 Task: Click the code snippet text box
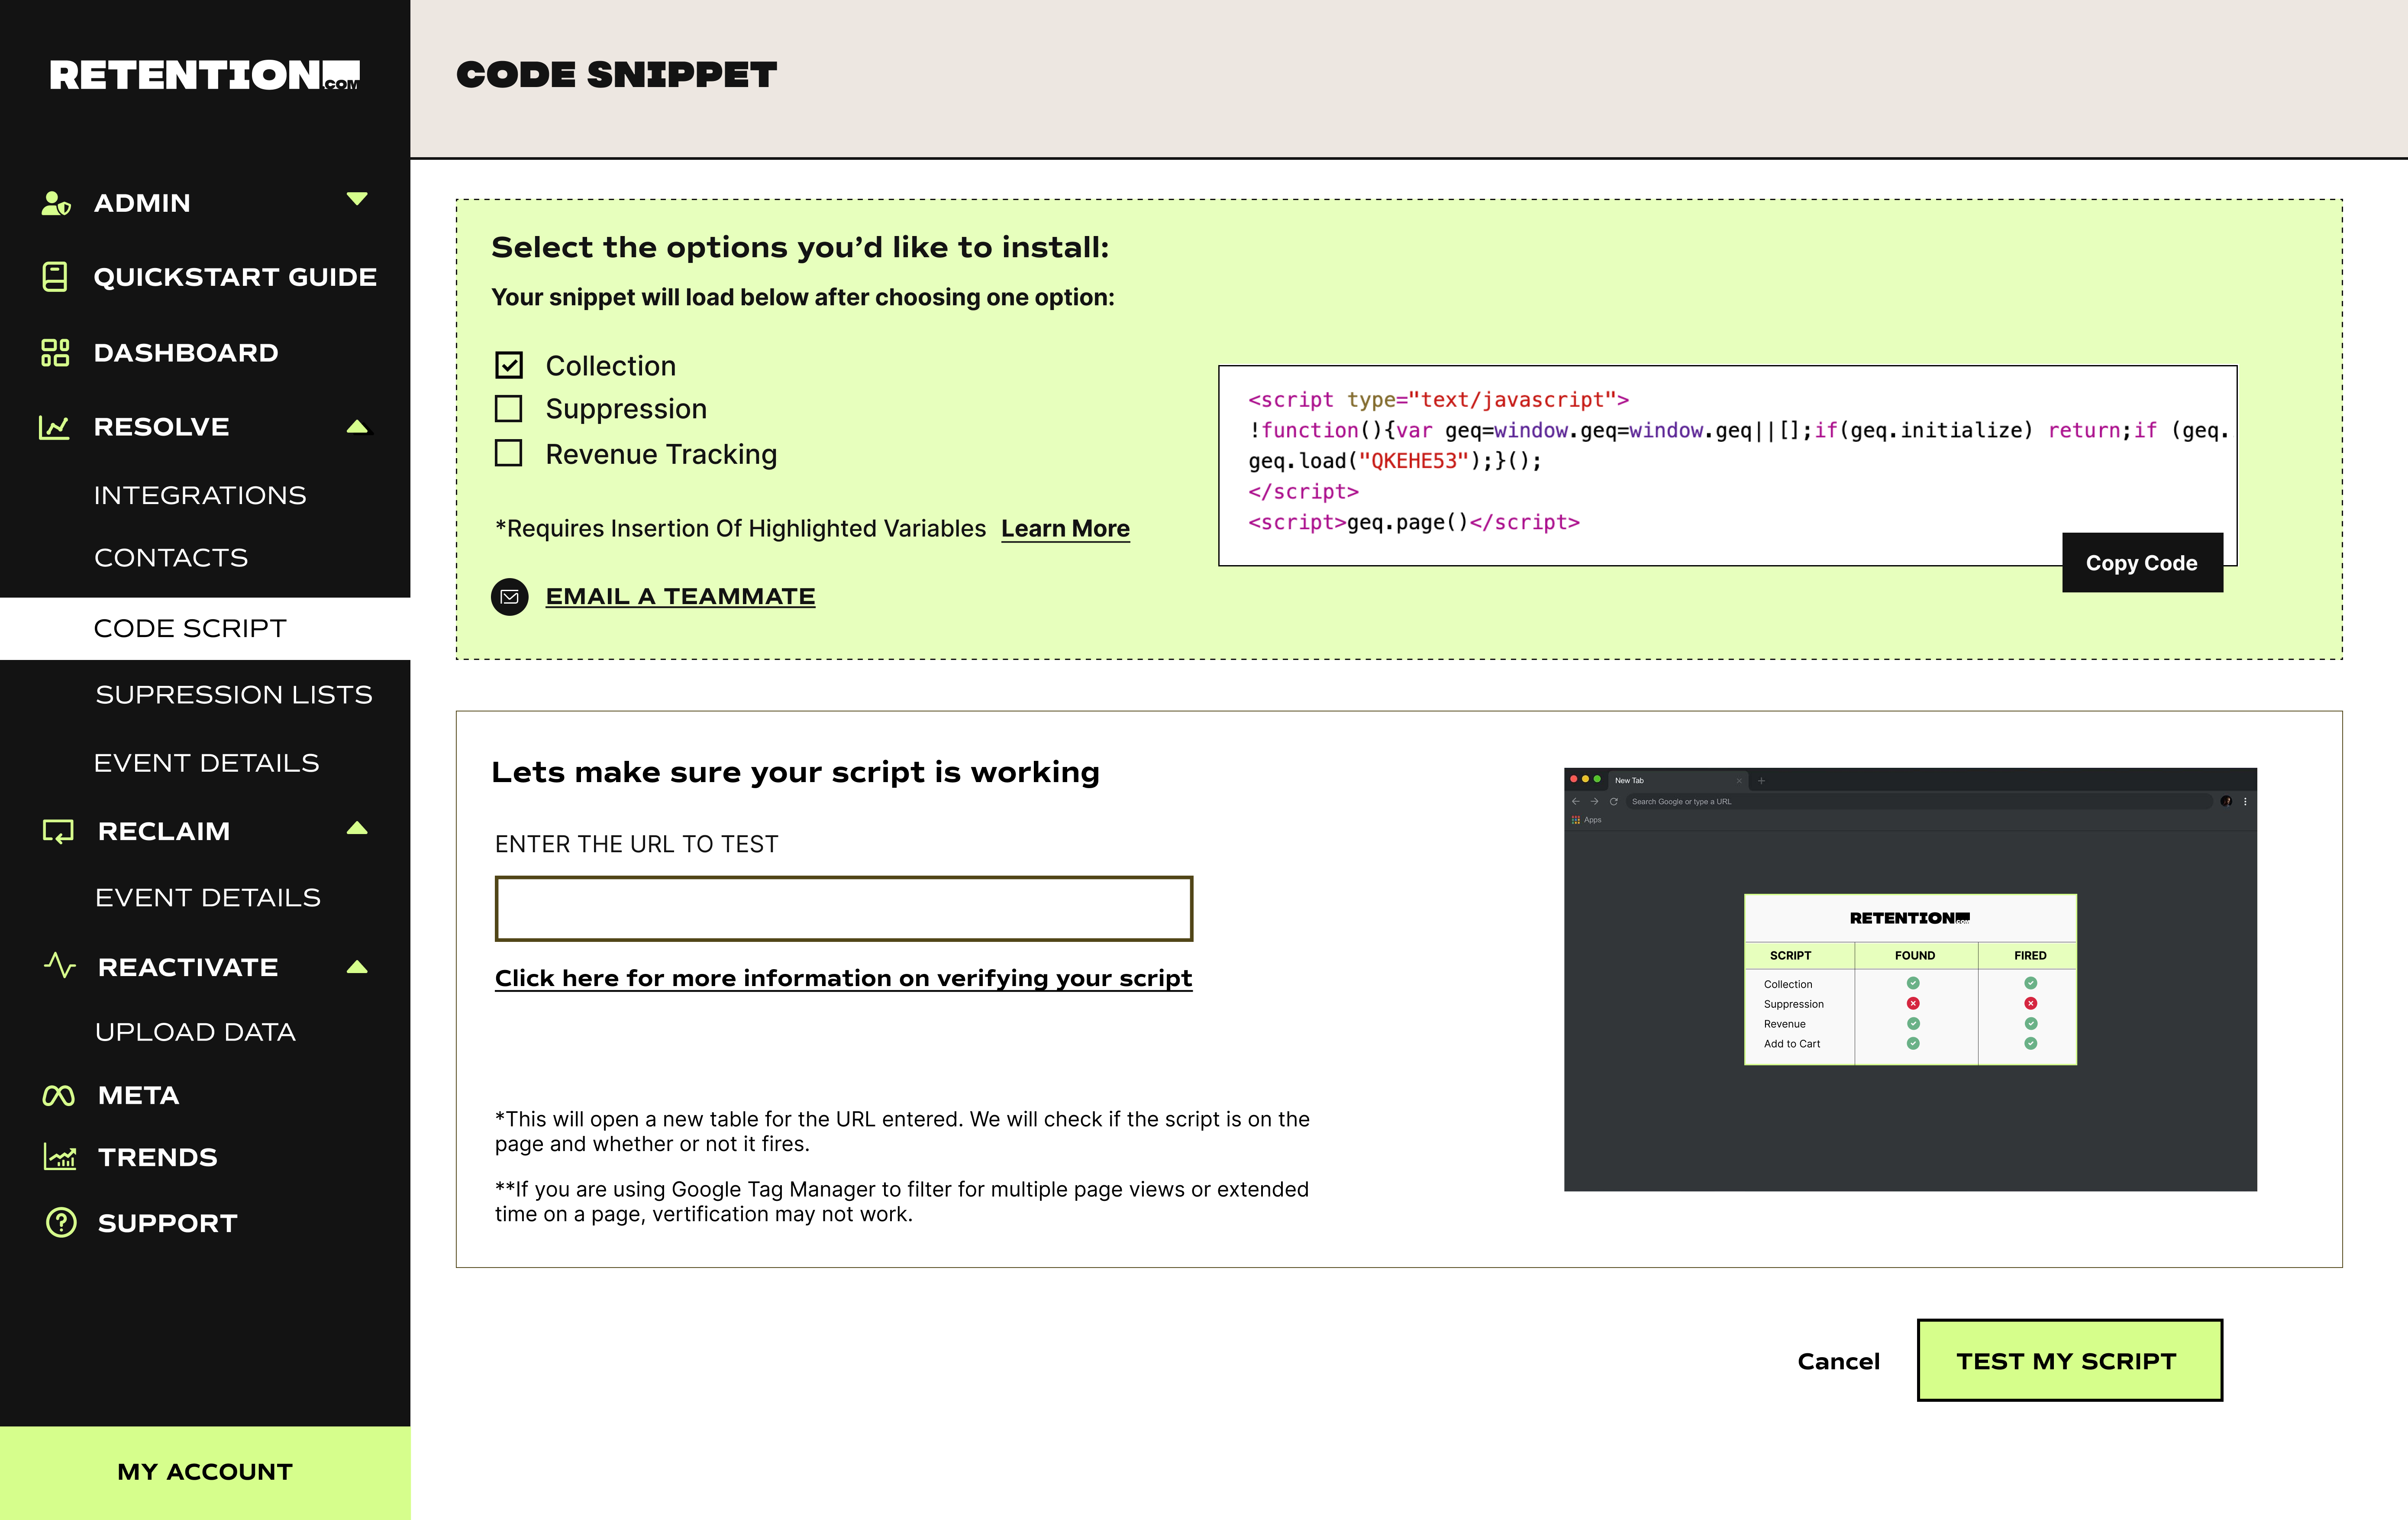point(1727,465)
